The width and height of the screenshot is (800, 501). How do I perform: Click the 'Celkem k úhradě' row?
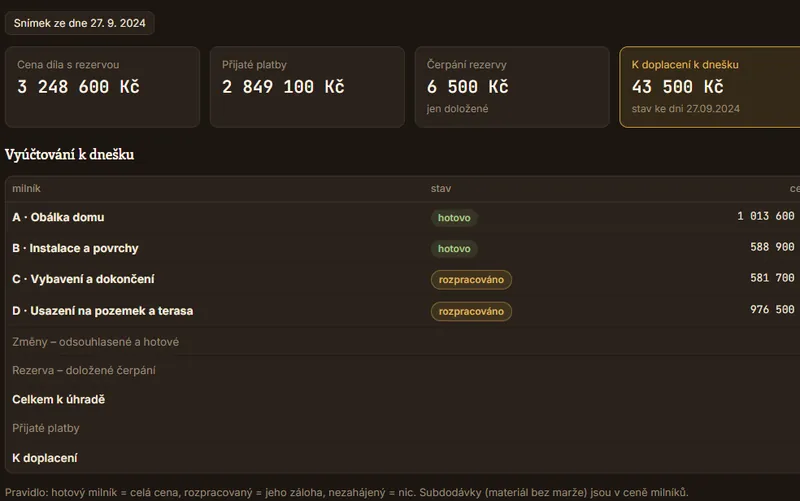pos(403,399)
